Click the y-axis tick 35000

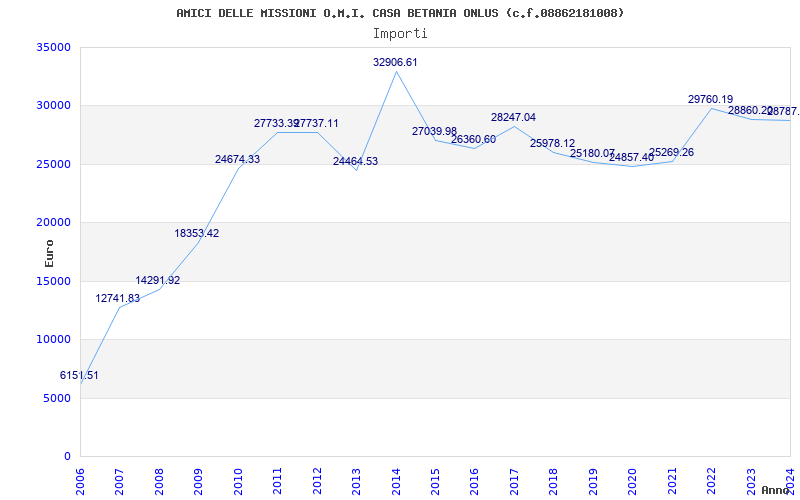click(x=53, y=47)
